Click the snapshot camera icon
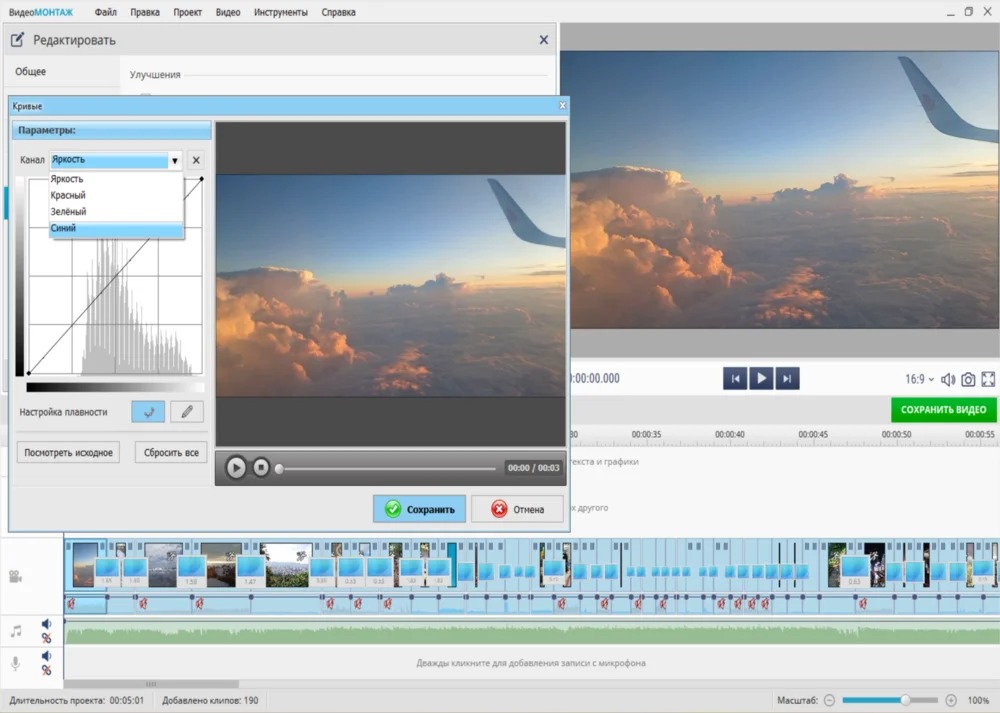 [x=968, y=379]
